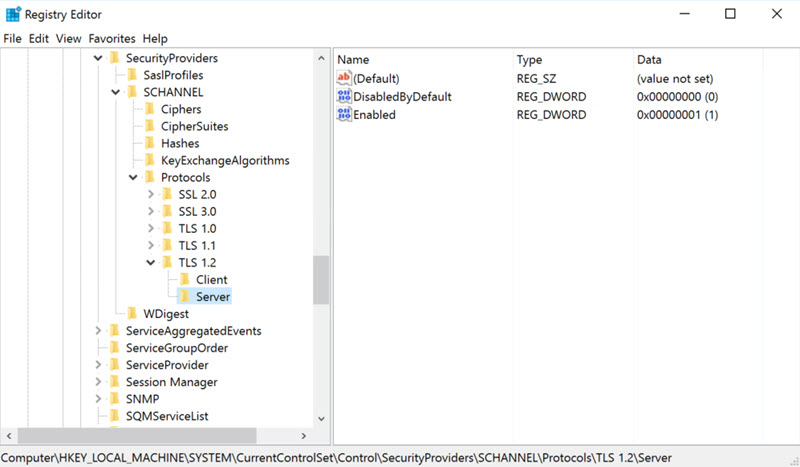Viewport: 800px width, 467px height.
Task: Expand the ServiceAggregatedEvents key
Action: pyautogui.click(x=98, y=331)
